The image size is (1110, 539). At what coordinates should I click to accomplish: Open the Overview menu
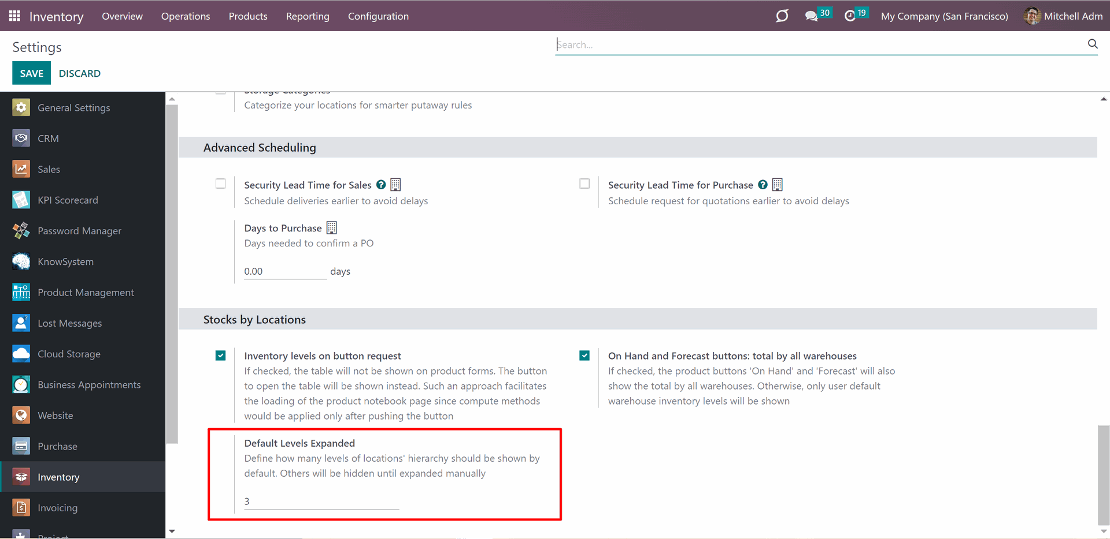click(x=122, y=16)
